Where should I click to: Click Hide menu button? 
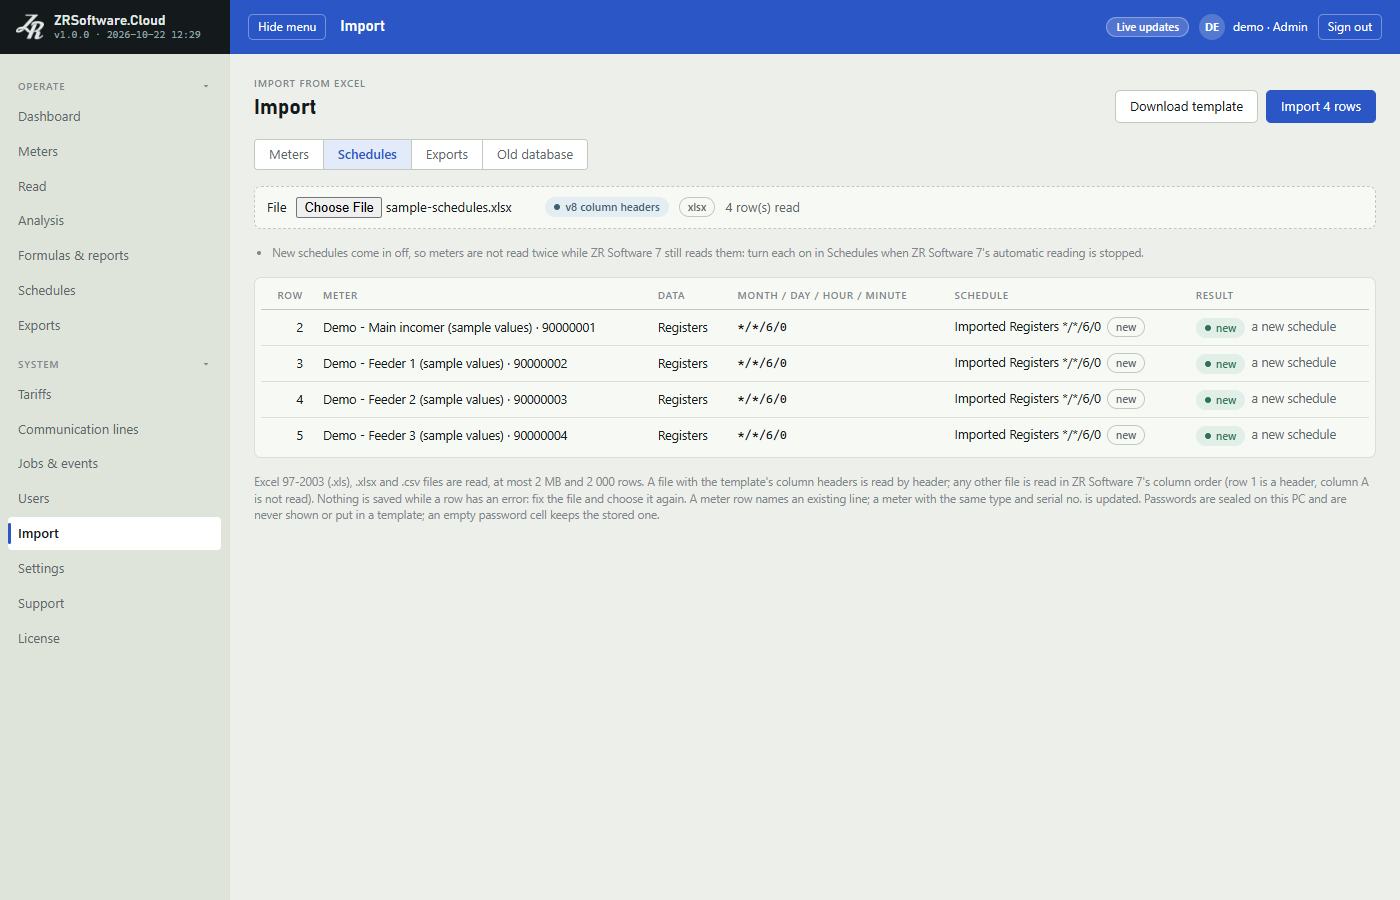(287, 27)
